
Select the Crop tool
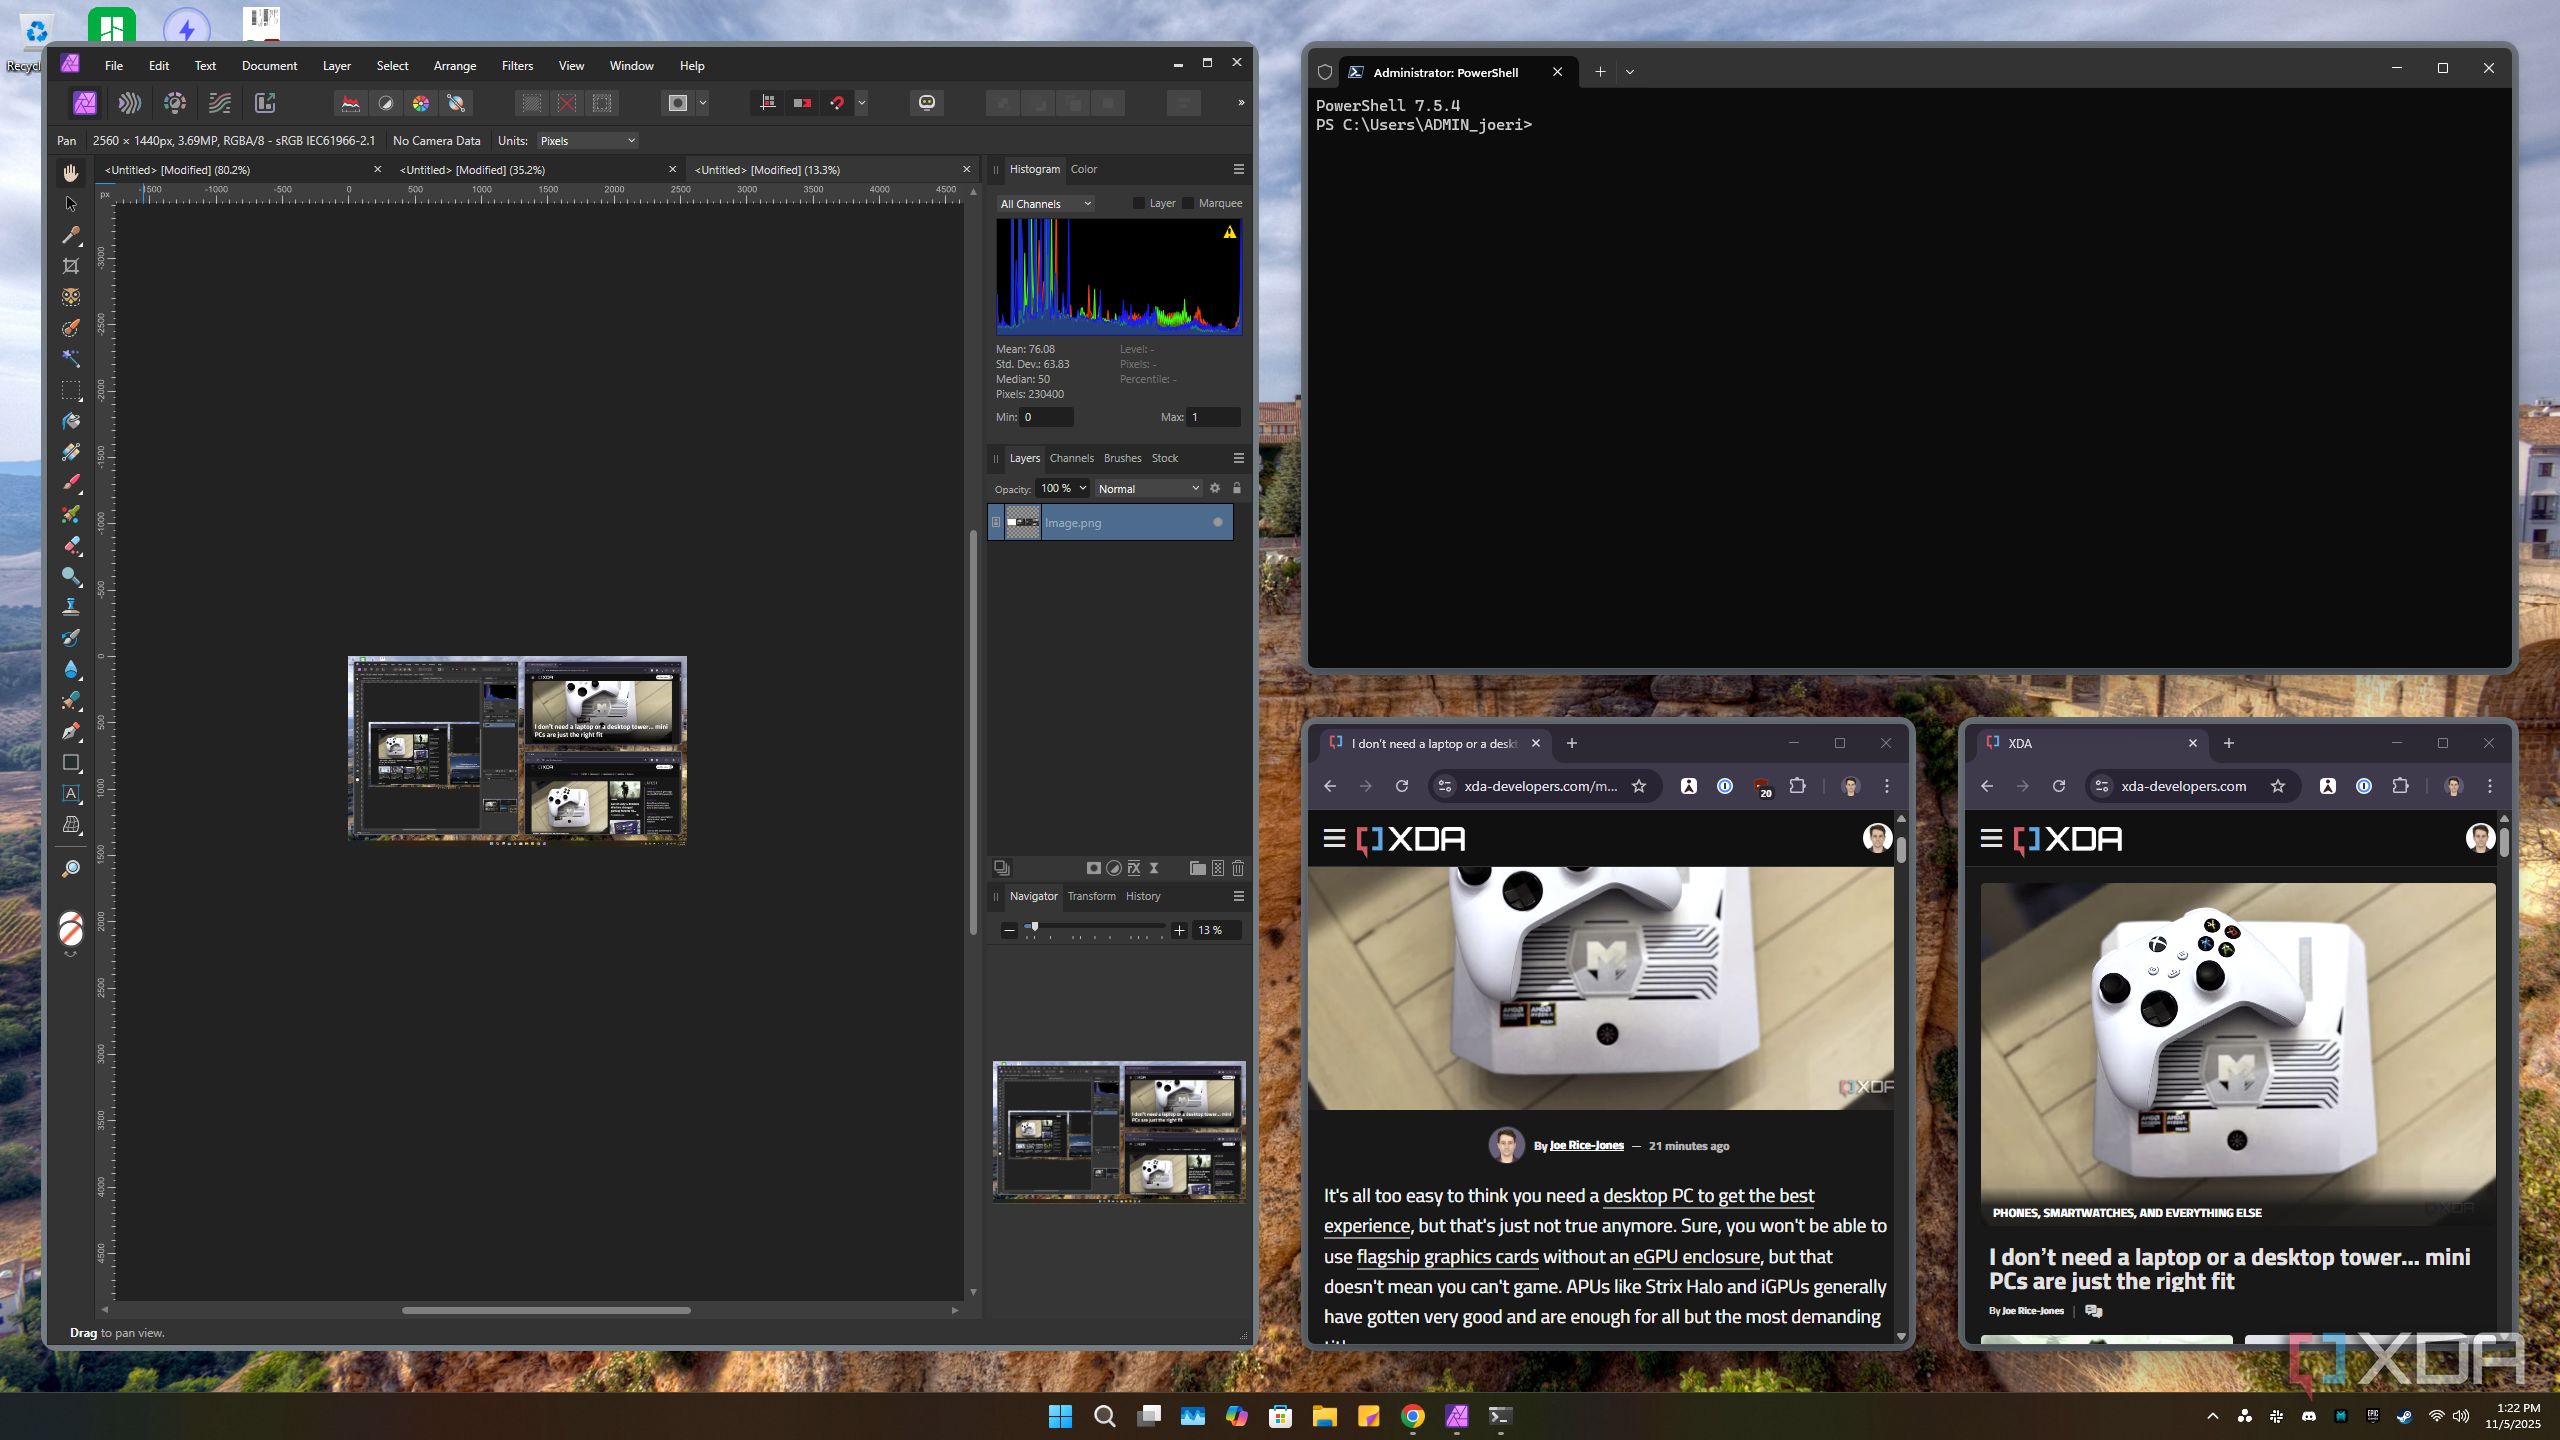pyautogui.click(x=70, y=266)
